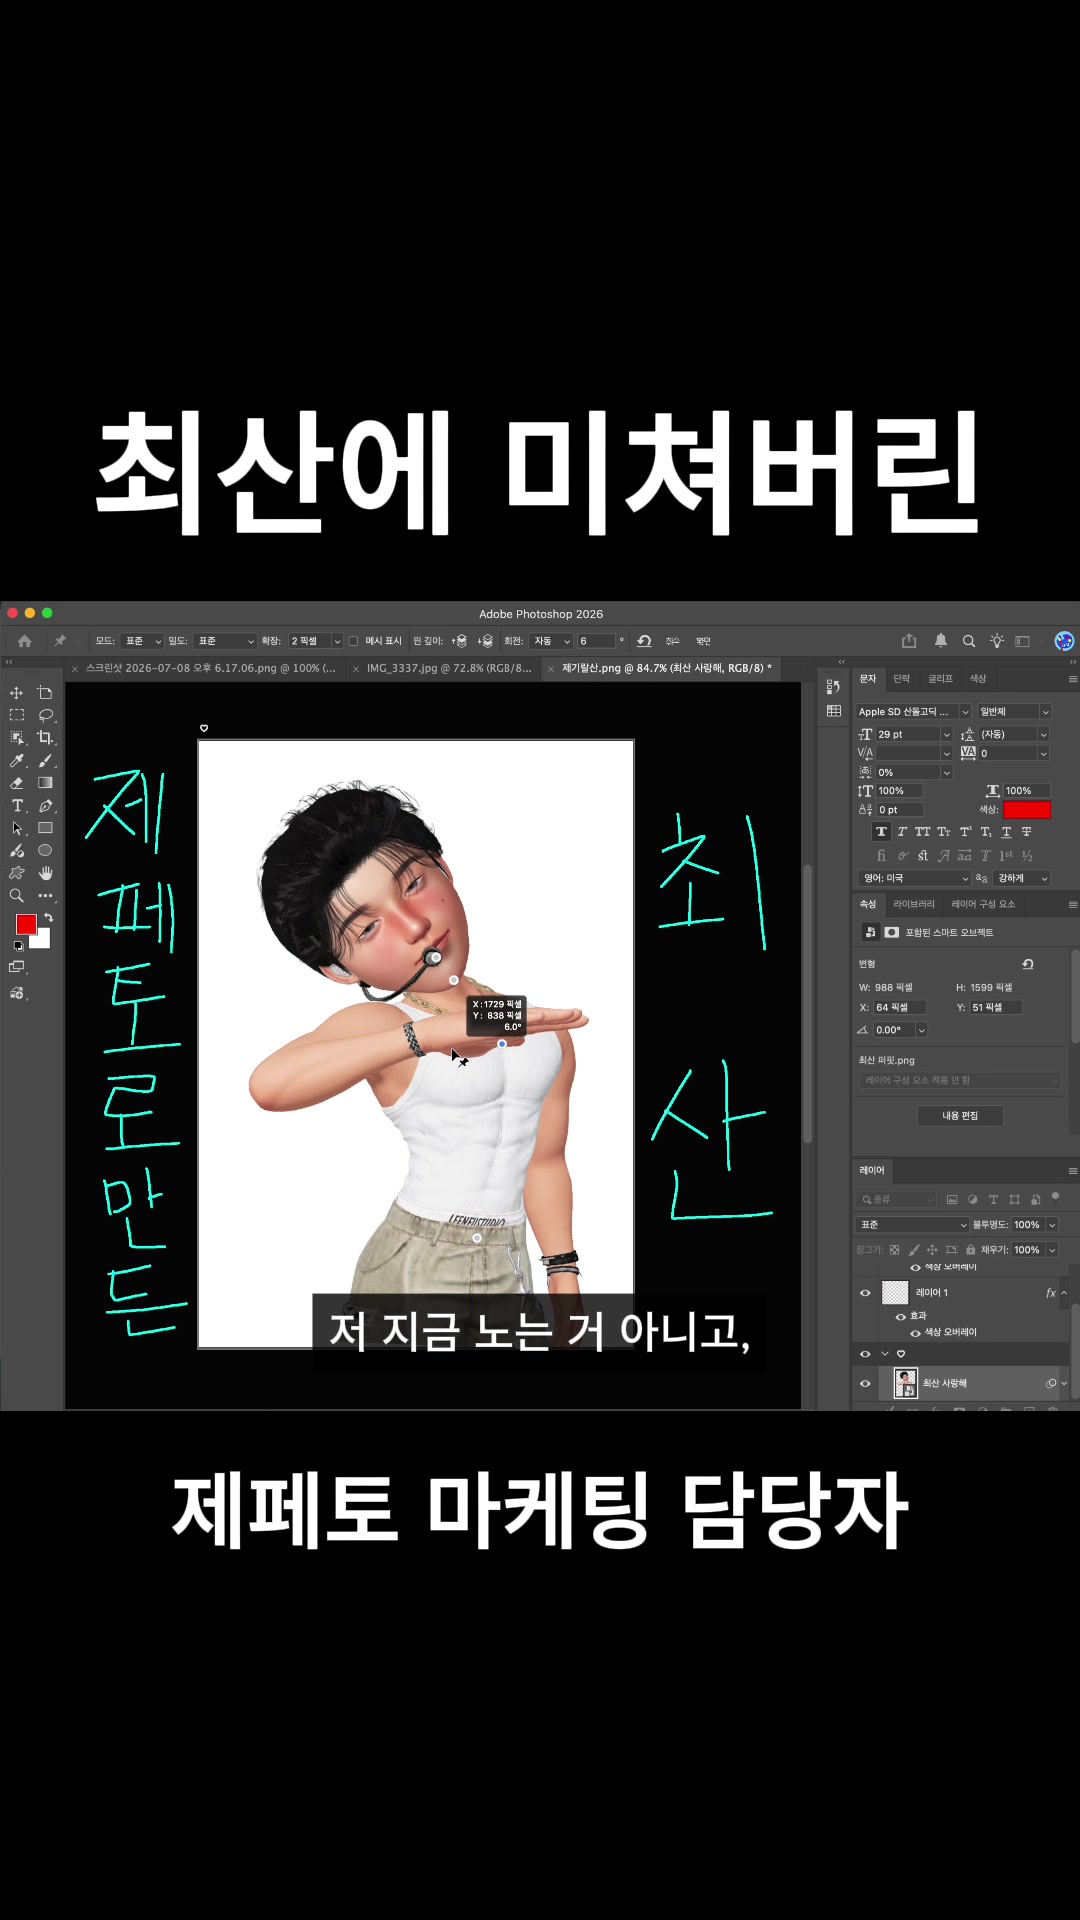
Task: Open the Edit Toolbar three-dots menu
Action: point(45,896)
